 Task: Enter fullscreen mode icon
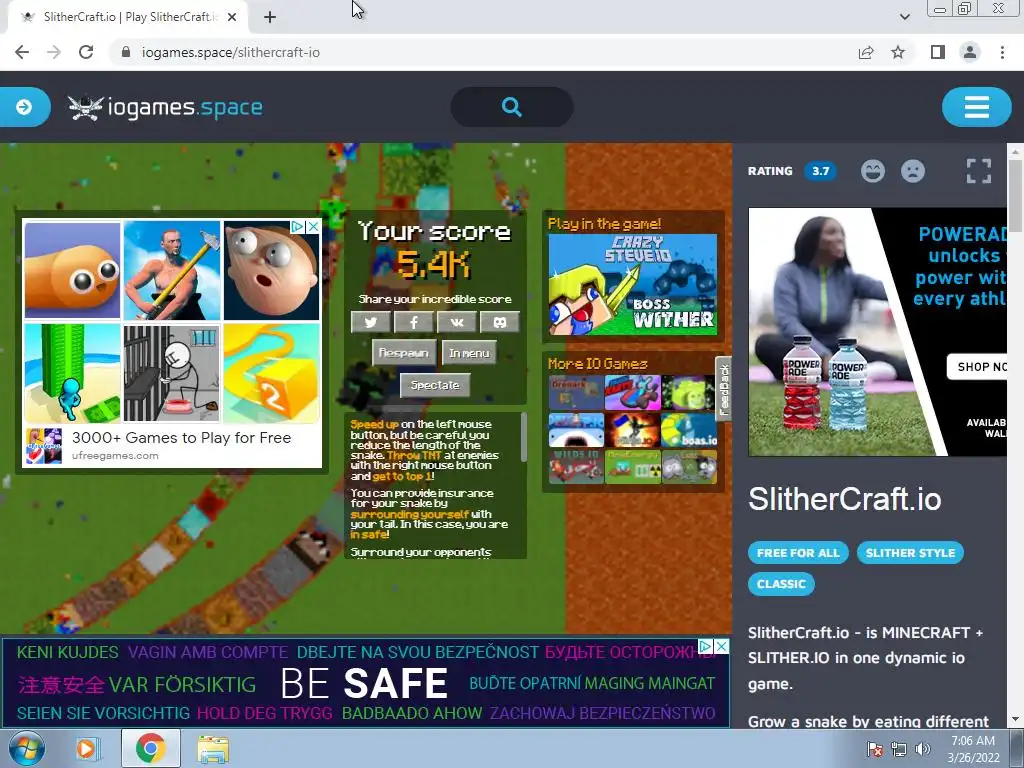[978, 171]
